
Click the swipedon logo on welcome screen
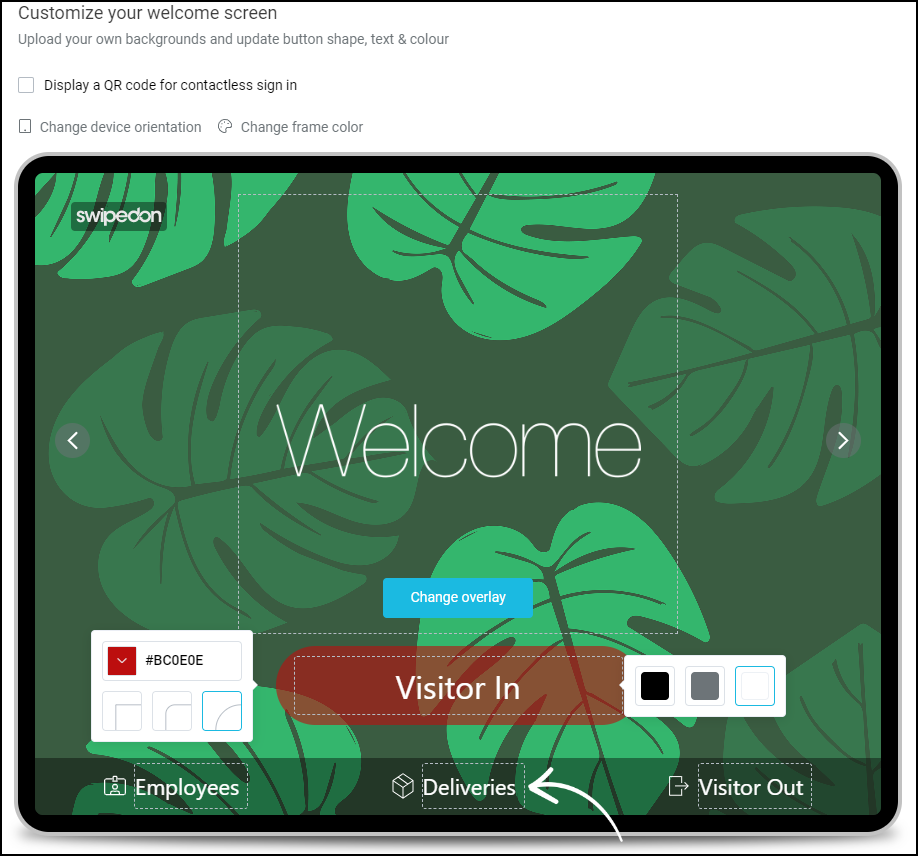click(x=119, y=216)
